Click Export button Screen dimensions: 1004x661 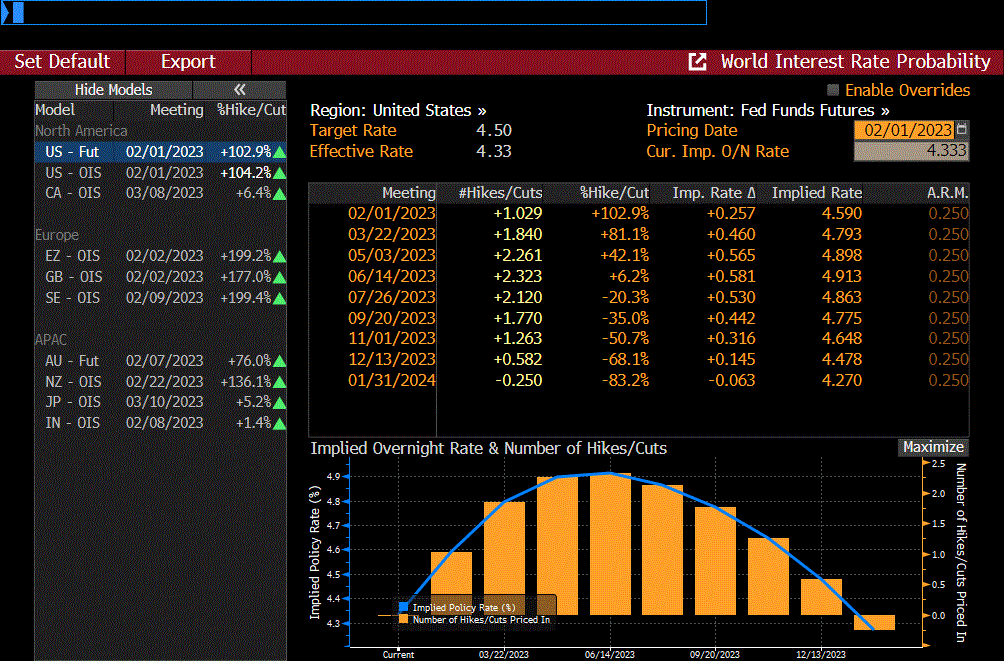point(188,61)
